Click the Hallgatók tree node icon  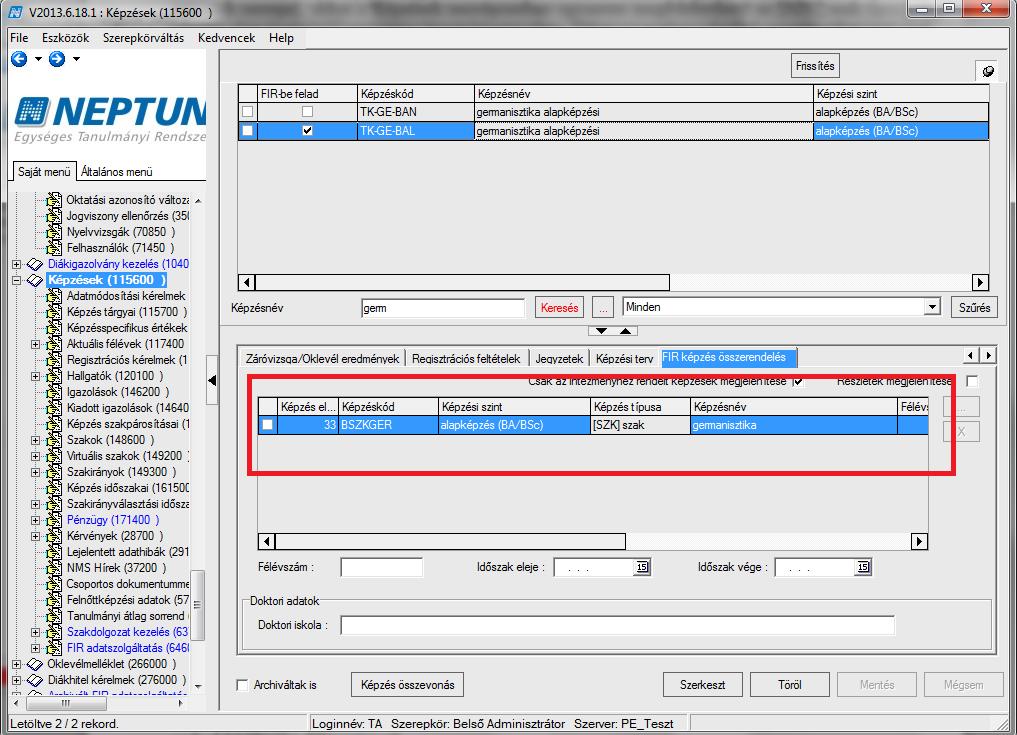(x=54, y=376)
